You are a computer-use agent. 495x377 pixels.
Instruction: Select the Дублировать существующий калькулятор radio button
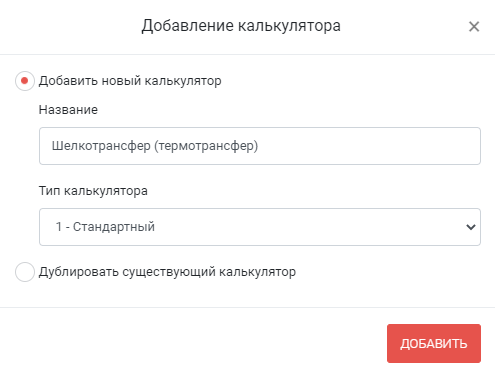[x=25, y=272]
